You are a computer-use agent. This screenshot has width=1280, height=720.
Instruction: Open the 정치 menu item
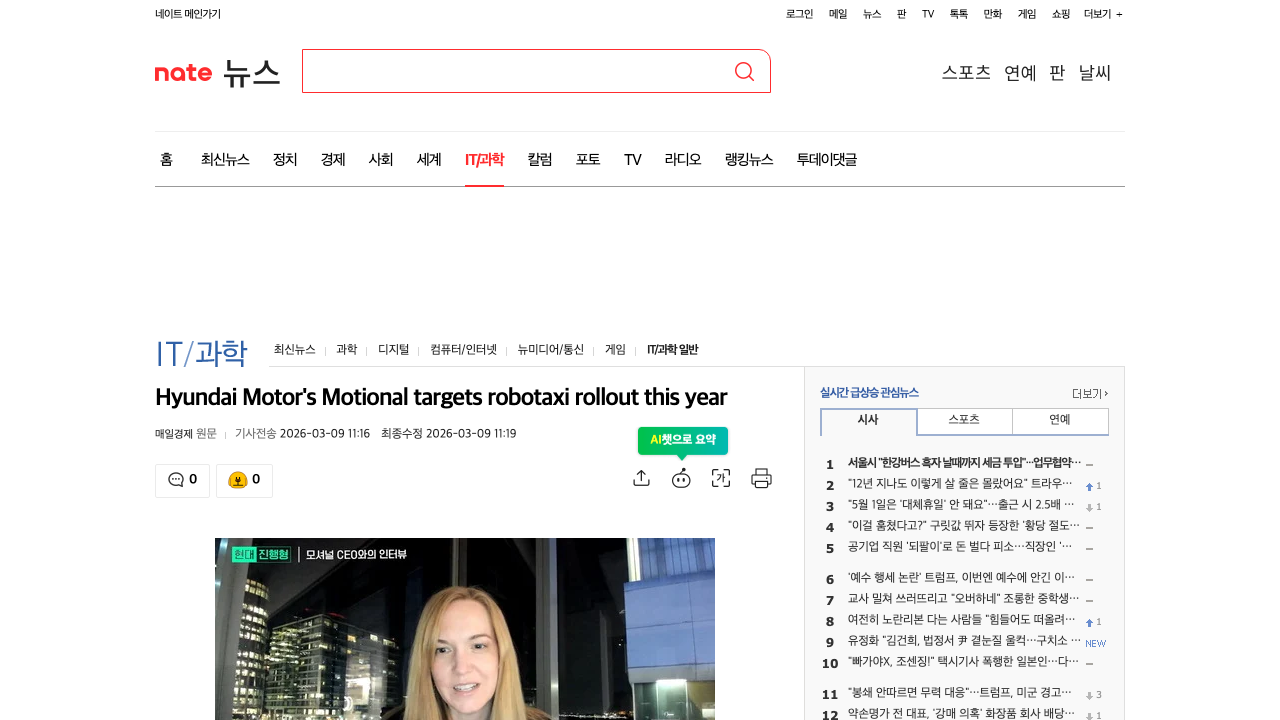point(285,159)
